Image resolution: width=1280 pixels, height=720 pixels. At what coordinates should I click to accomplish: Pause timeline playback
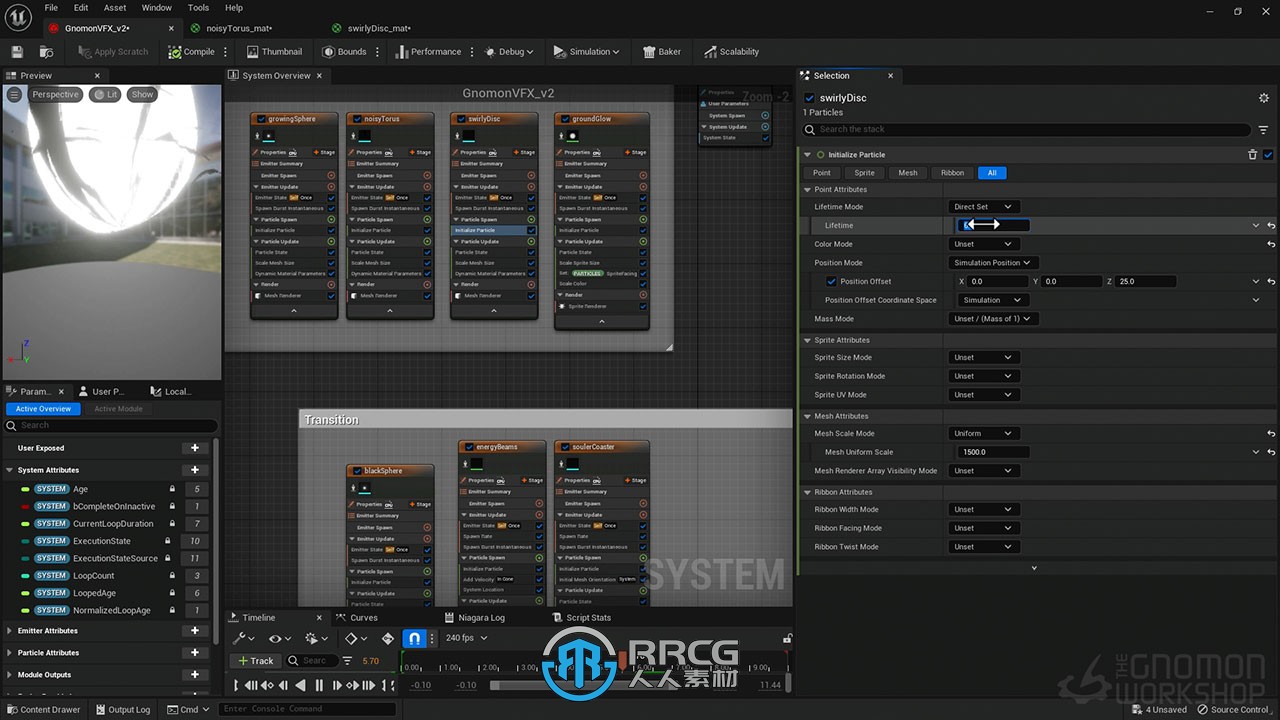pyautogui.click(x=319, y=685)
